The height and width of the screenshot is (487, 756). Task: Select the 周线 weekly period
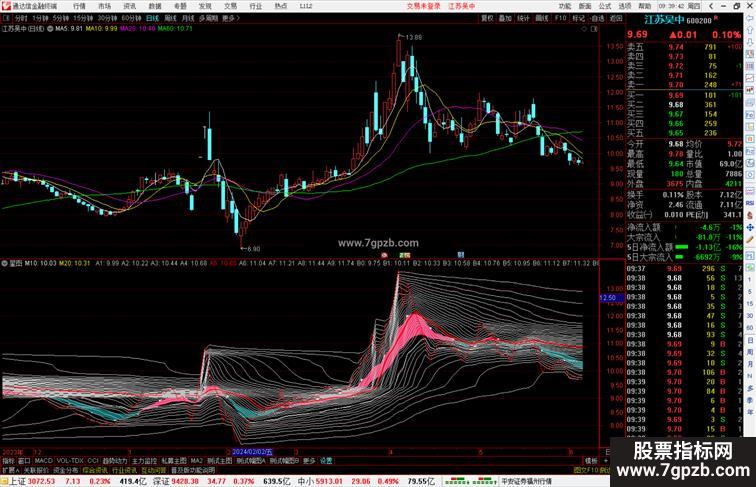[x=170, y=18]
